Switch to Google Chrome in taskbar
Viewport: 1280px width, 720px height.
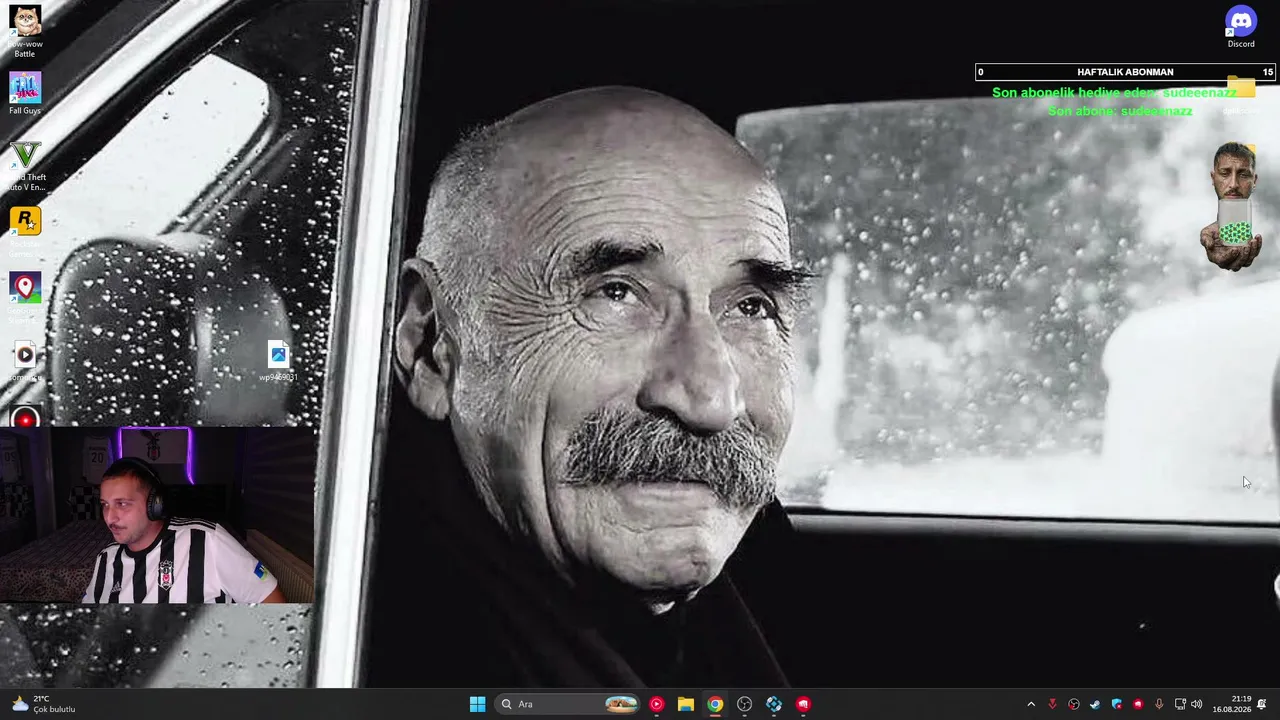[715, 704]
